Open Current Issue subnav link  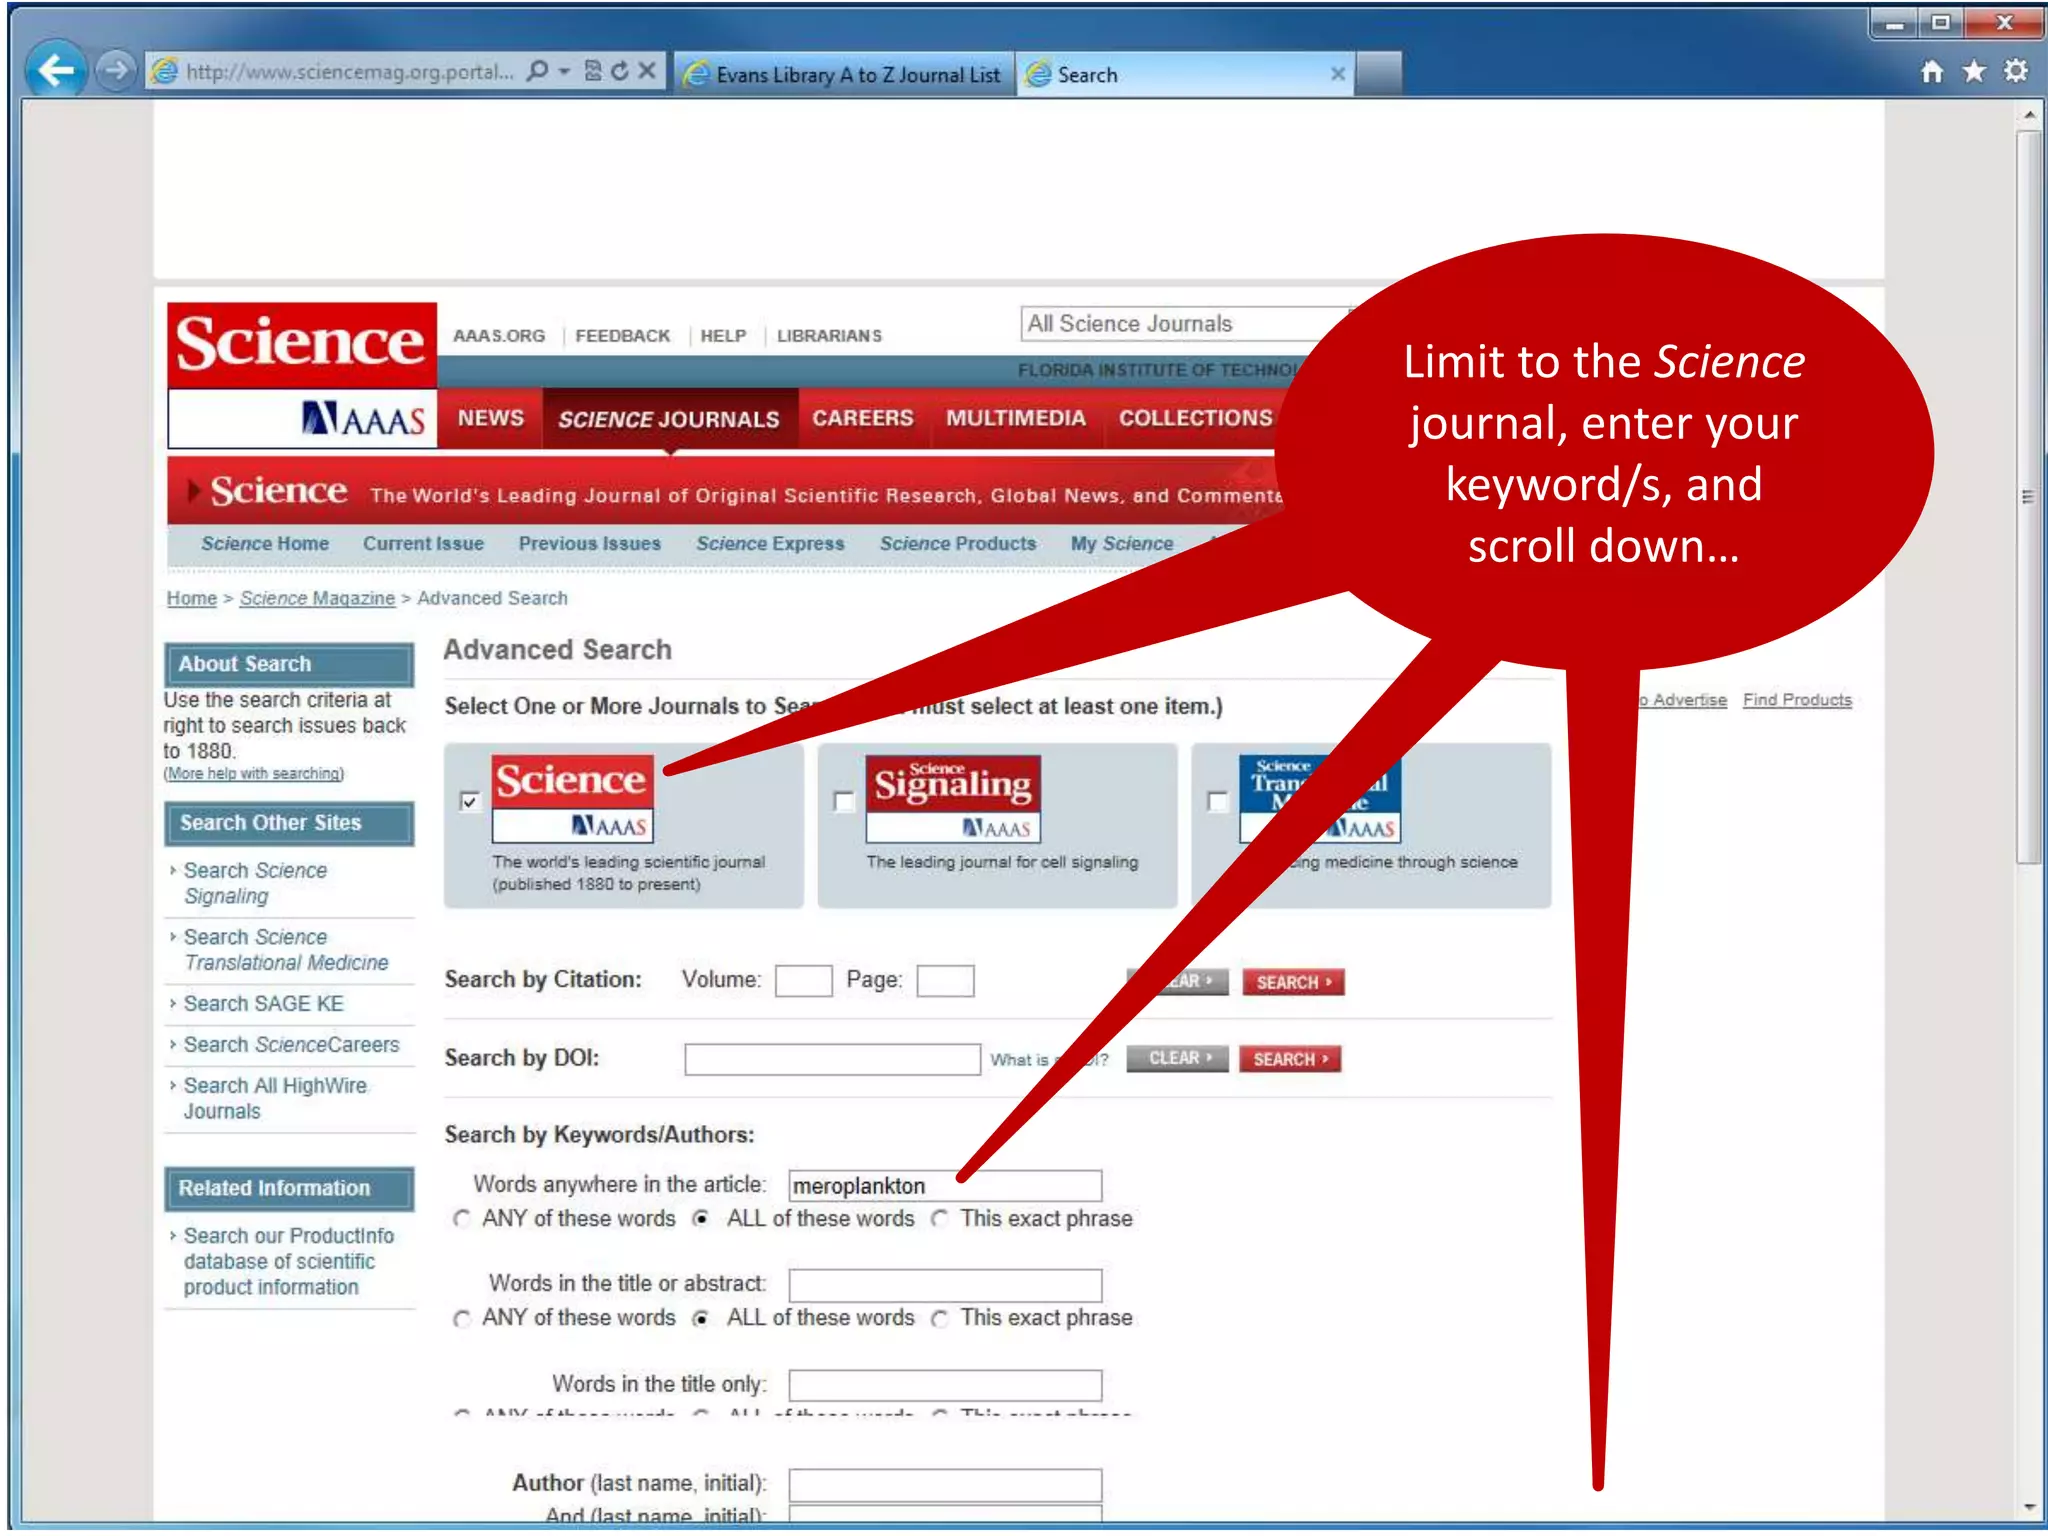point(423,543)
